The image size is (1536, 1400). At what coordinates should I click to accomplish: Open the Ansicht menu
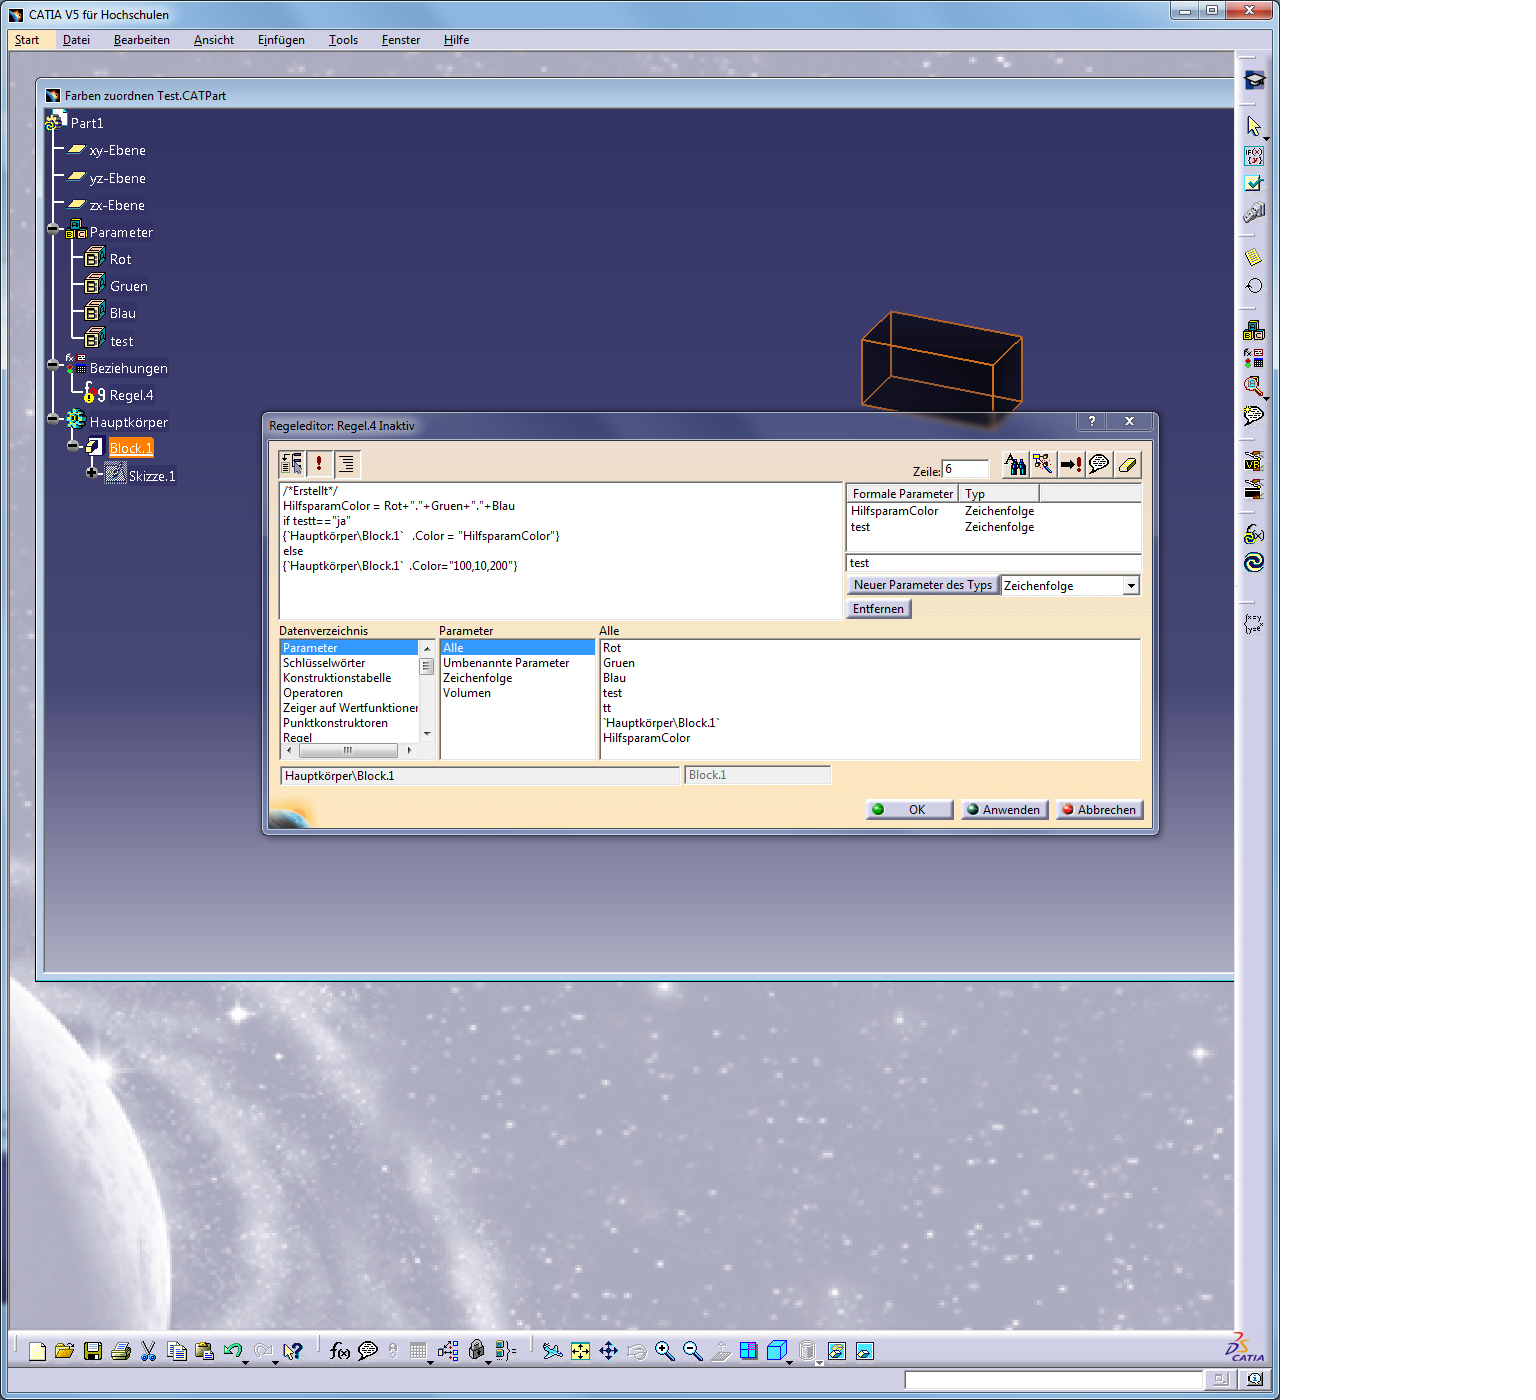click(214, 40)
